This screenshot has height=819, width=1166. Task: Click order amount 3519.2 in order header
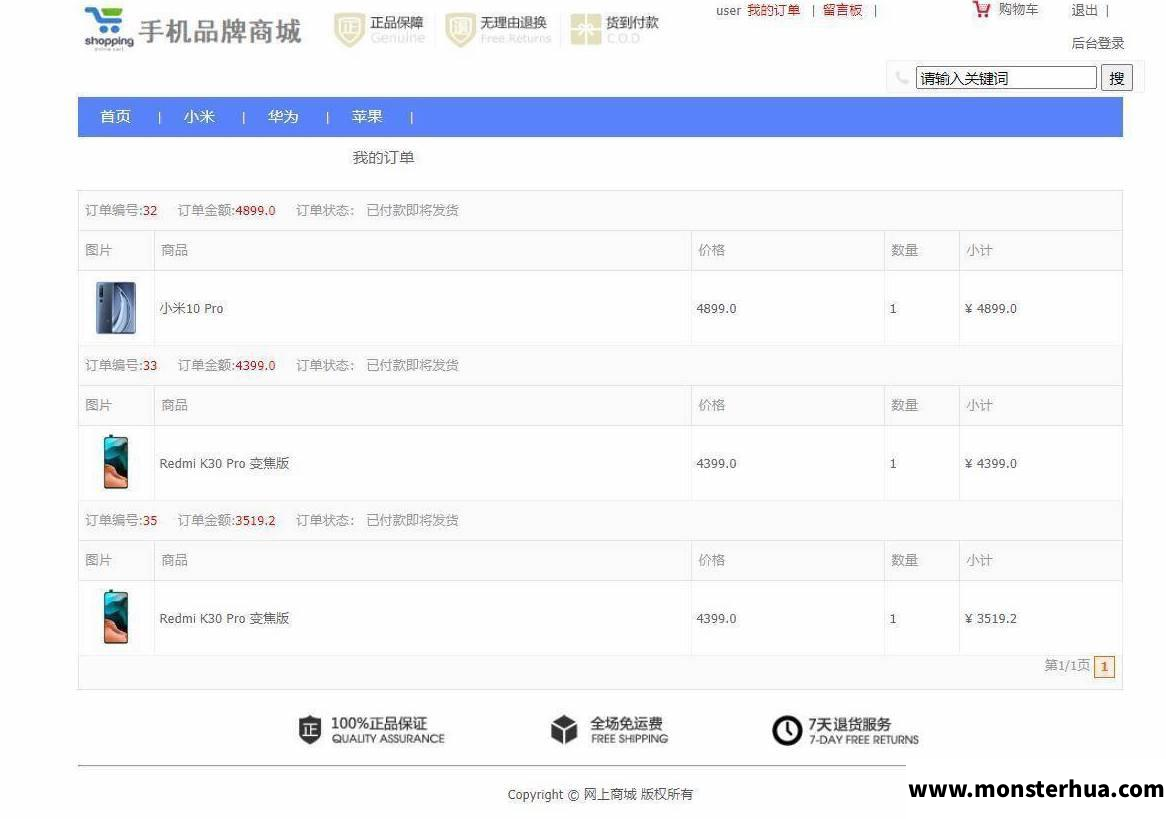coord(256,520)
